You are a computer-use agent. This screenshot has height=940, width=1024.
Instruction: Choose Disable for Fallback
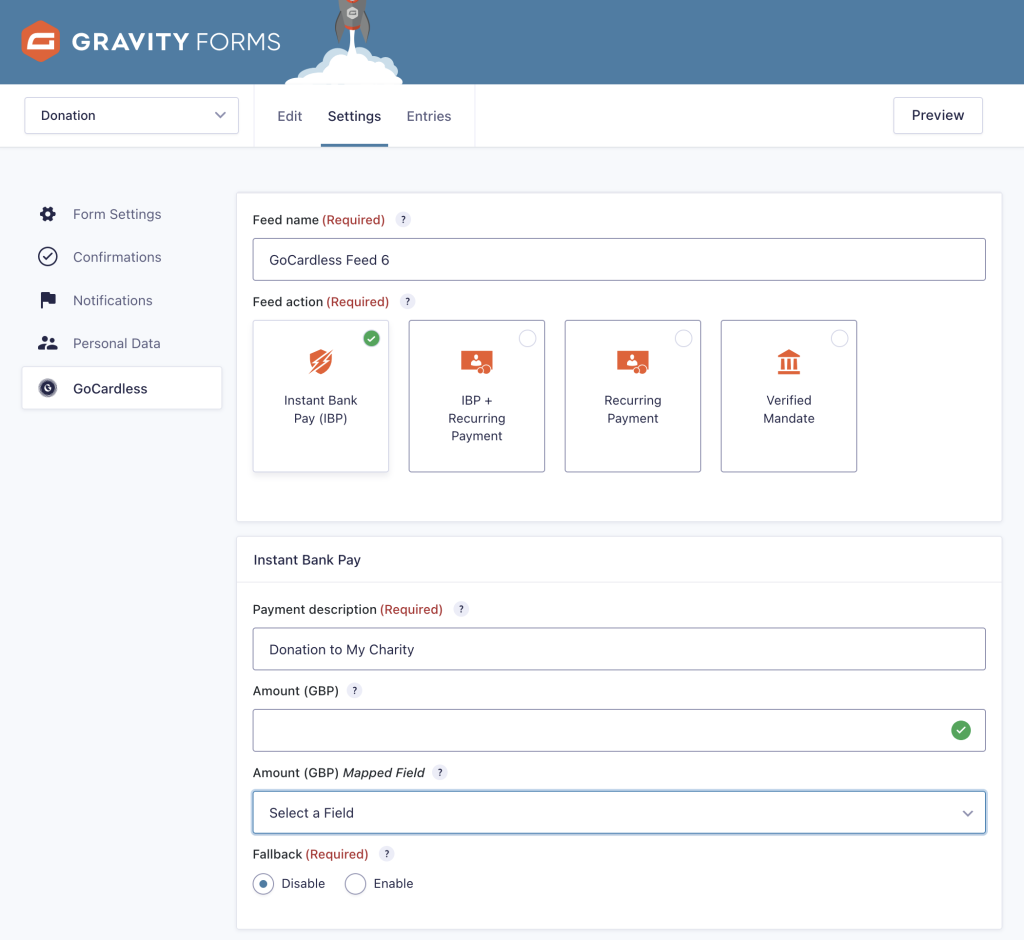point(263,884)
